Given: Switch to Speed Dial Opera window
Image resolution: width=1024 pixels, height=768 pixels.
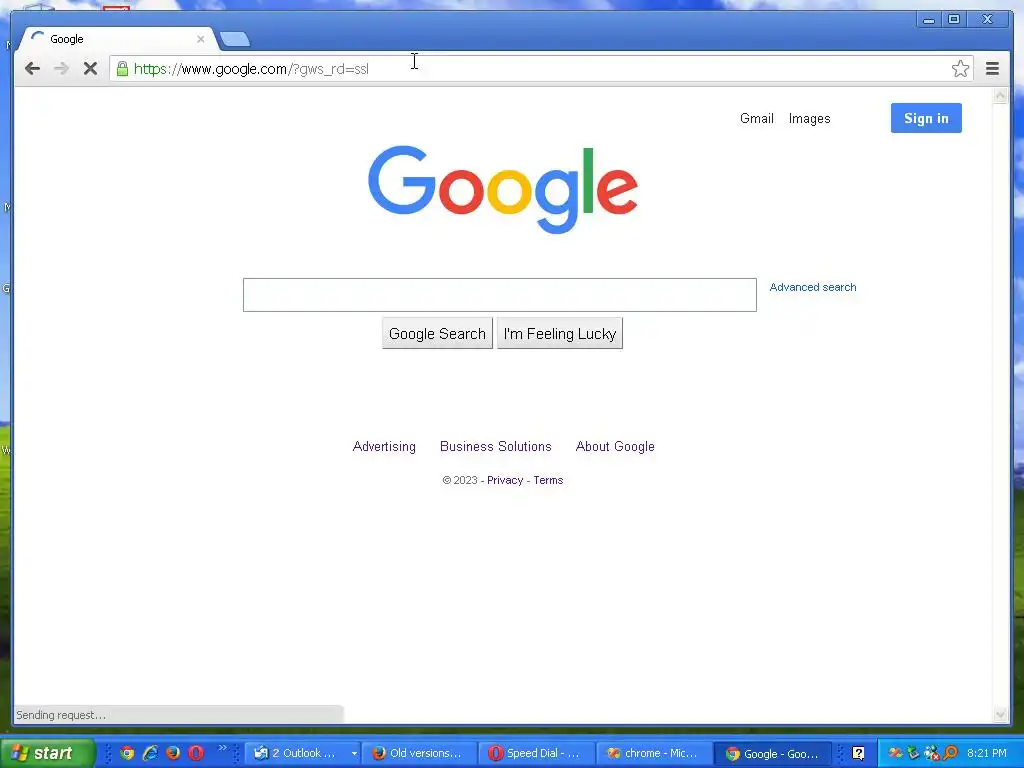Looking at the screenshot, I should (536, 753).
